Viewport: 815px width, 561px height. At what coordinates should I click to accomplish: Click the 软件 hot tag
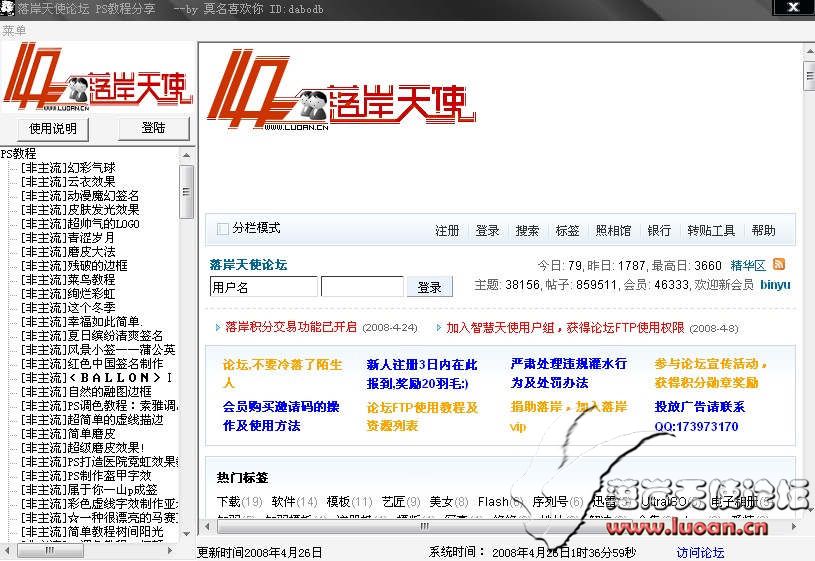[x=294, y=502]
